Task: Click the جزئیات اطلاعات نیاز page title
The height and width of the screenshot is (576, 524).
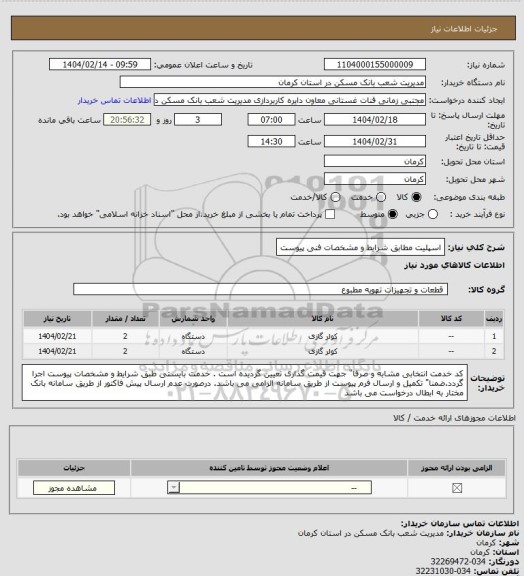Action: point(464,29)
